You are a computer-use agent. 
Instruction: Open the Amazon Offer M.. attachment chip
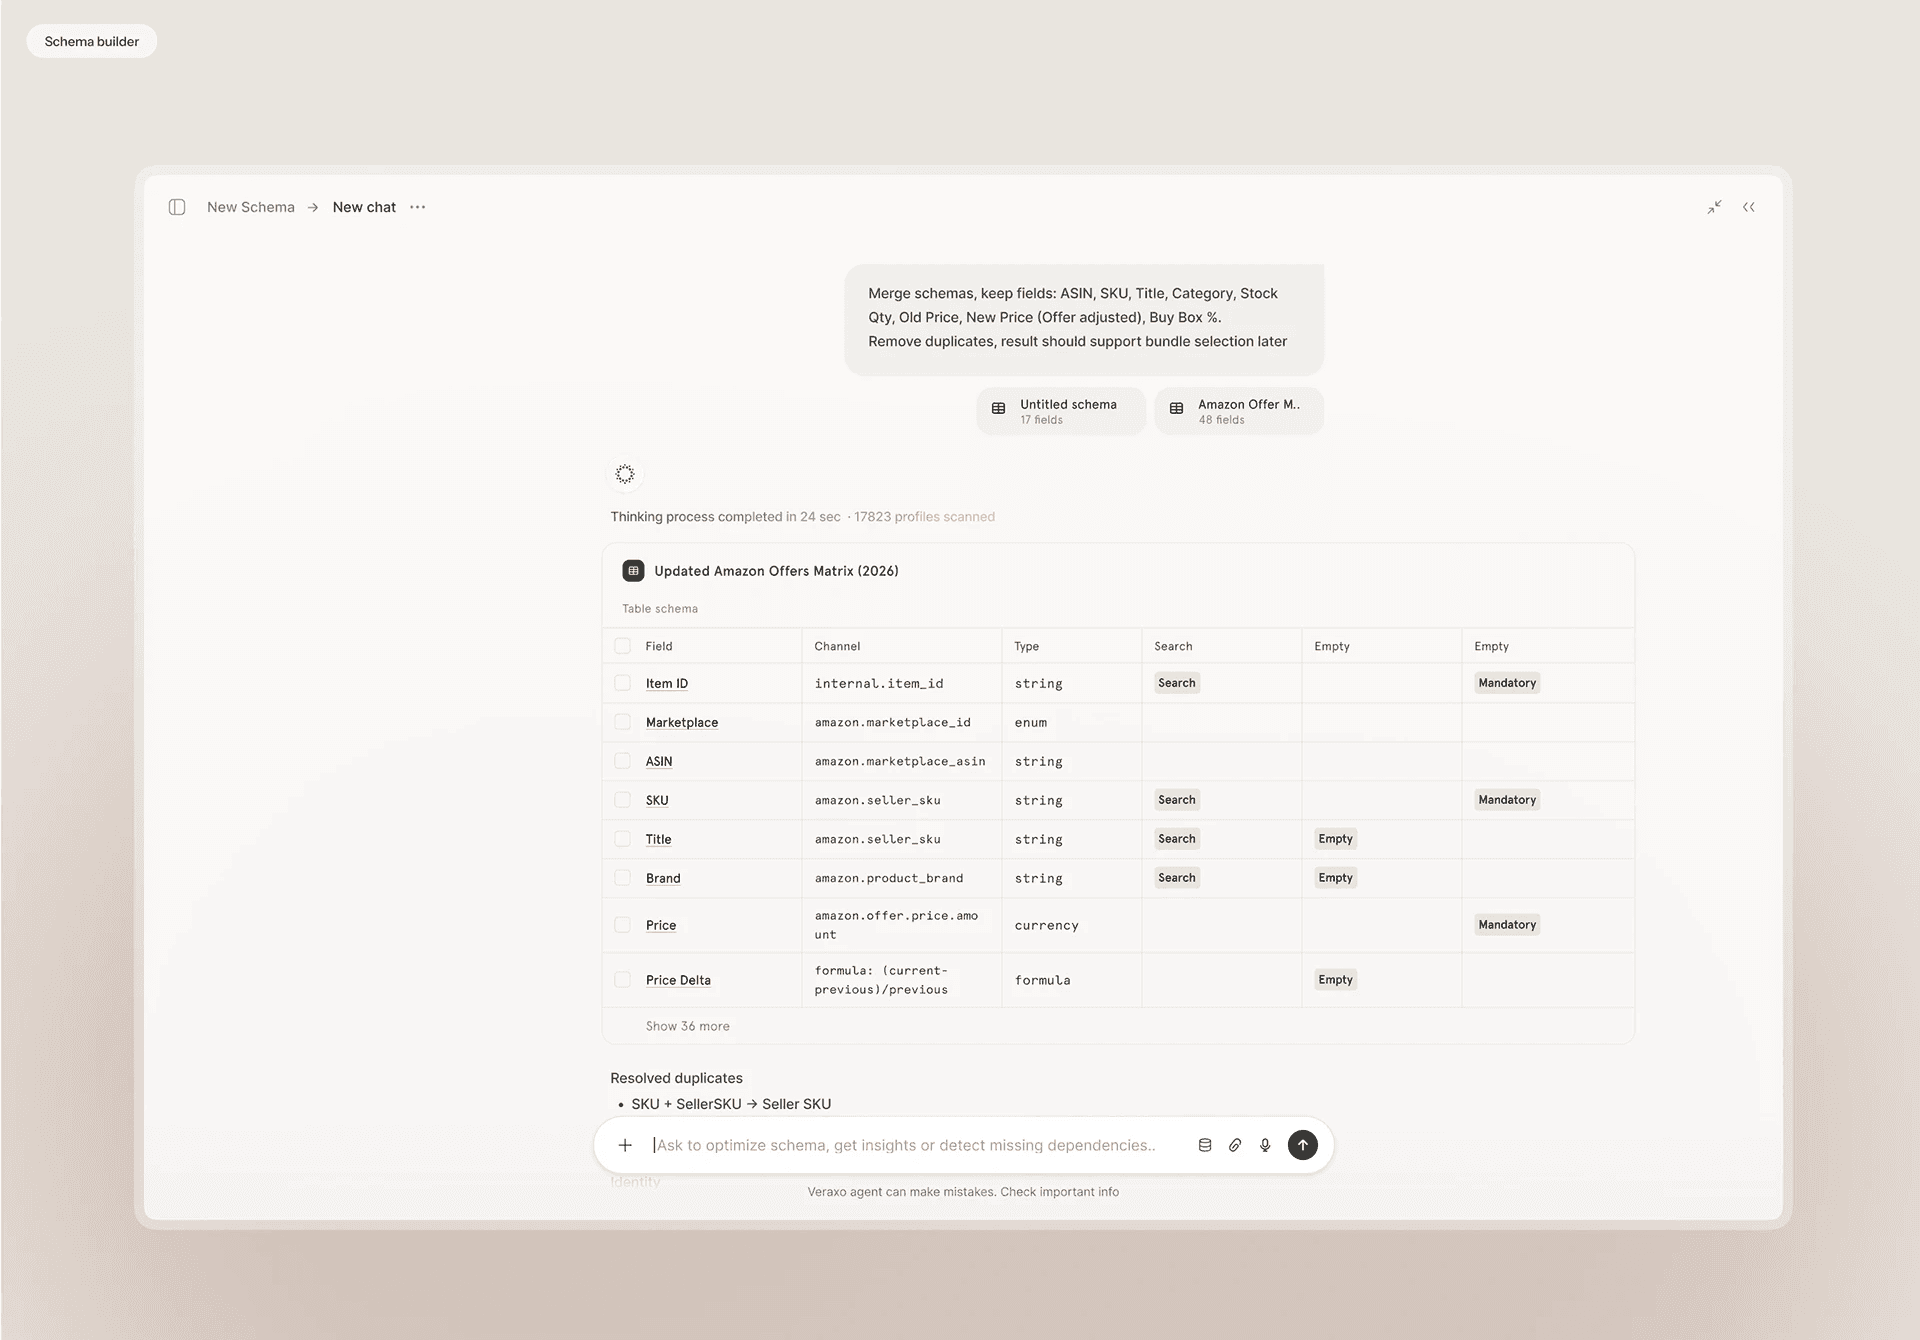(1238, 411)
